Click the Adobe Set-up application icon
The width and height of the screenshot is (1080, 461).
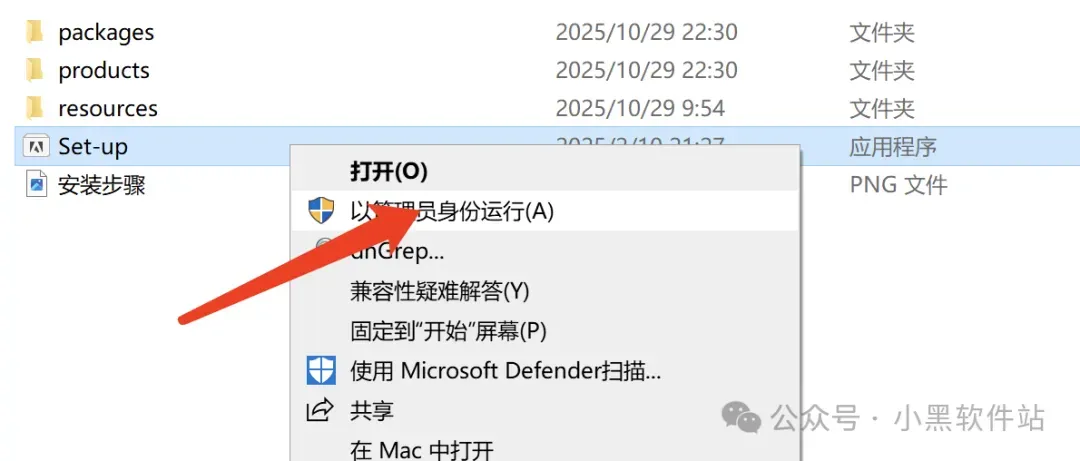click(37, 146)
